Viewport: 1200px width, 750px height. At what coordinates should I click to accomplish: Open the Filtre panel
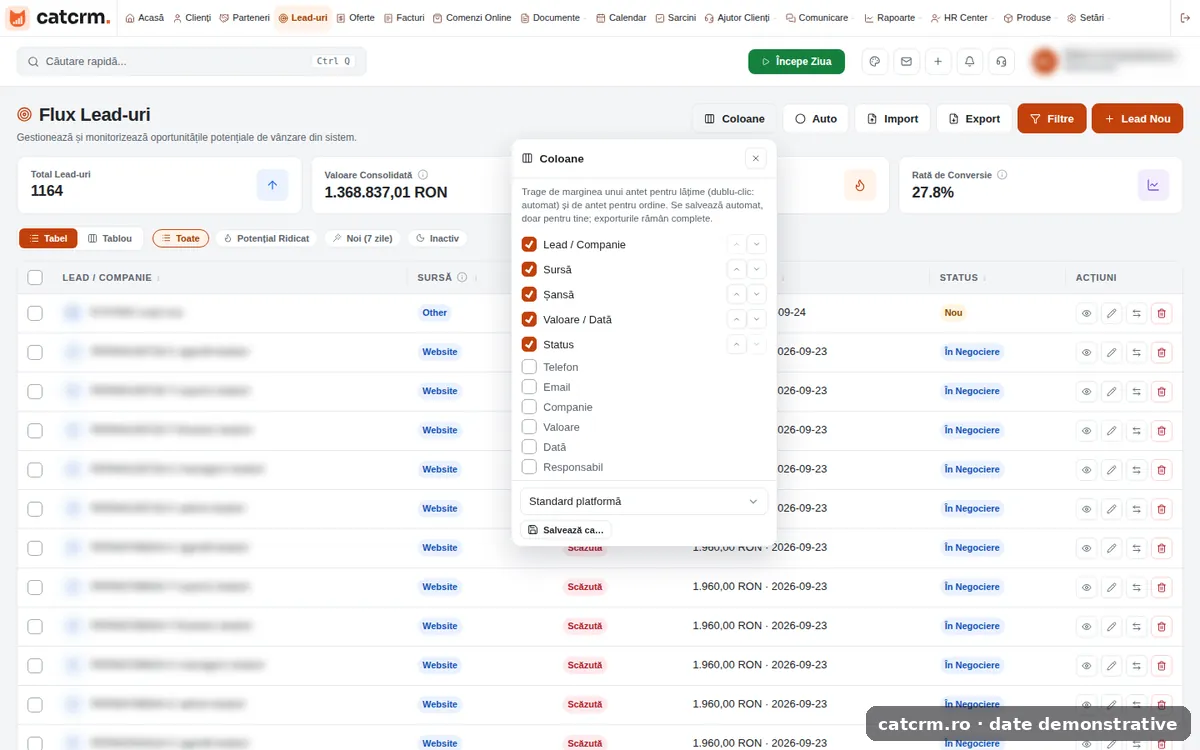(x=1052, y=118)
